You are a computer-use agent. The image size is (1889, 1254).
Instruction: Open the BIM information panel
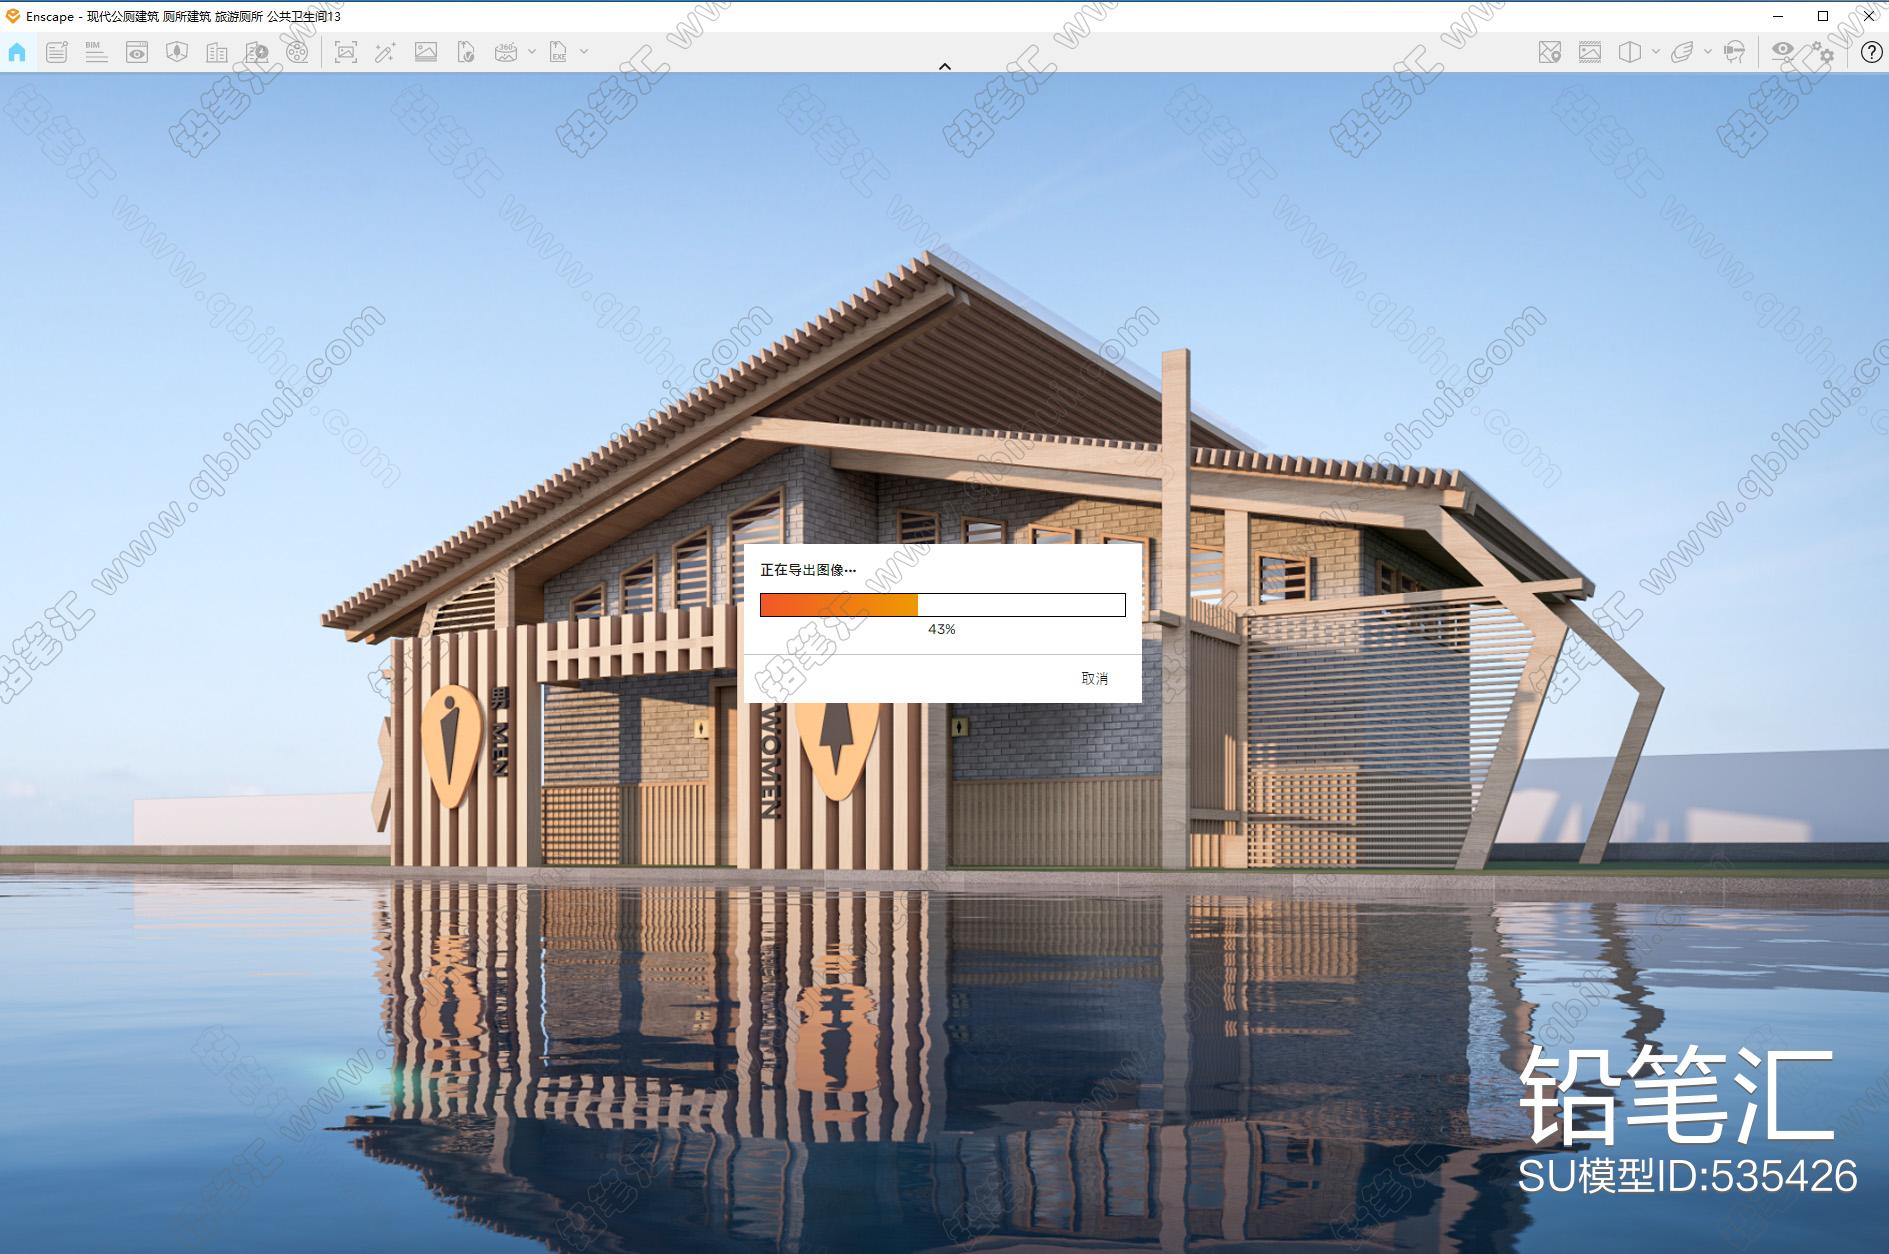(96, 52)
